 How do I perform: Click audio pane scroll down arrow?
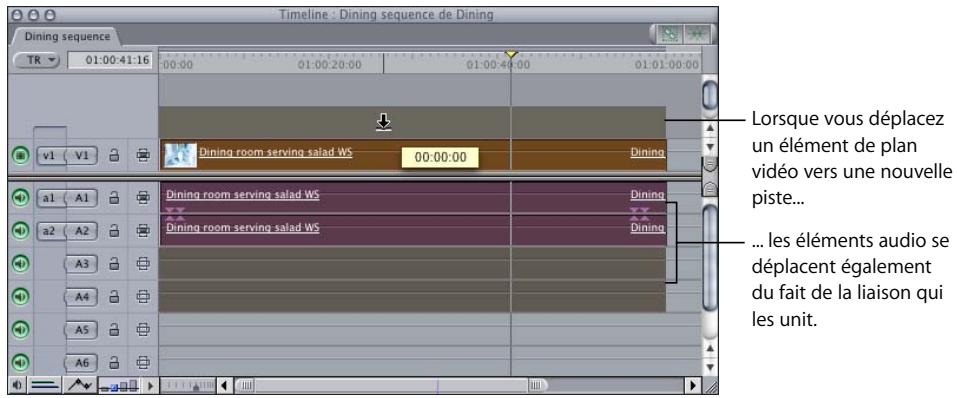[x=710, y=367]
